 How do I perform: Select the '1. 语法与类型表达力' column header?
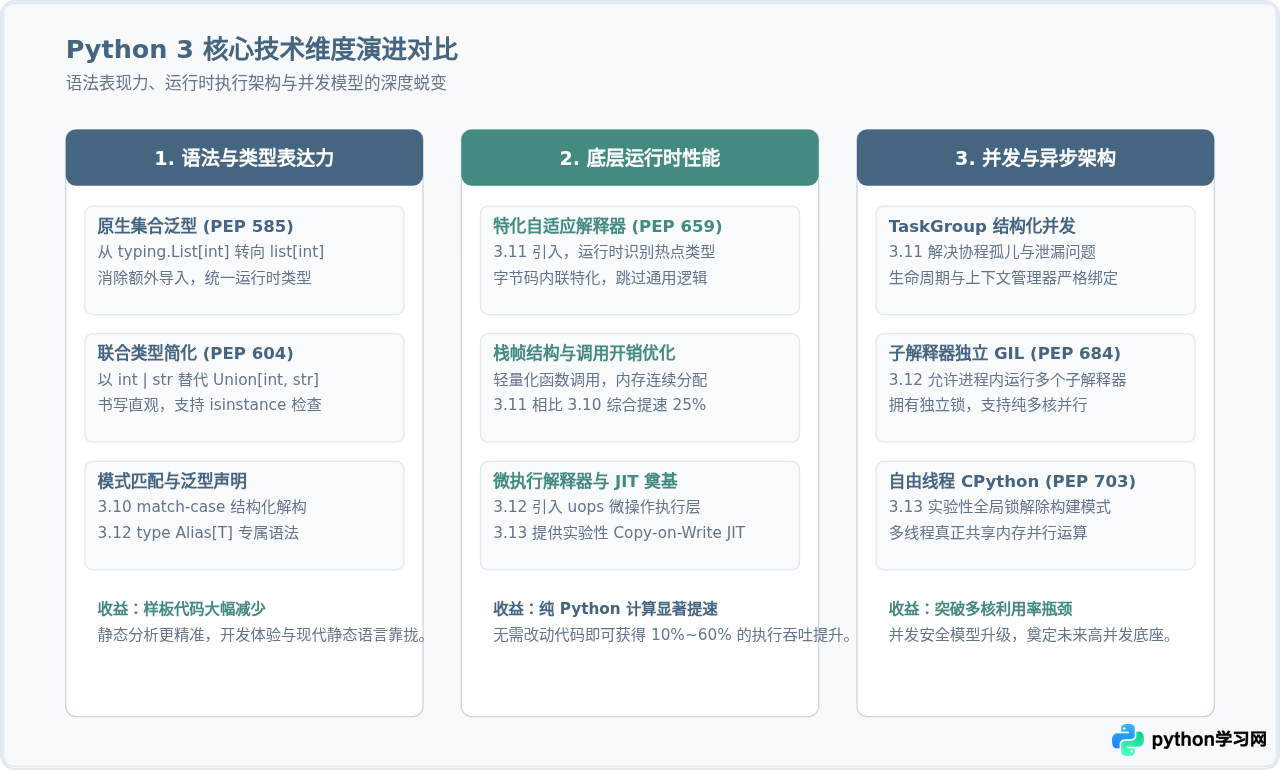(244, 158)
